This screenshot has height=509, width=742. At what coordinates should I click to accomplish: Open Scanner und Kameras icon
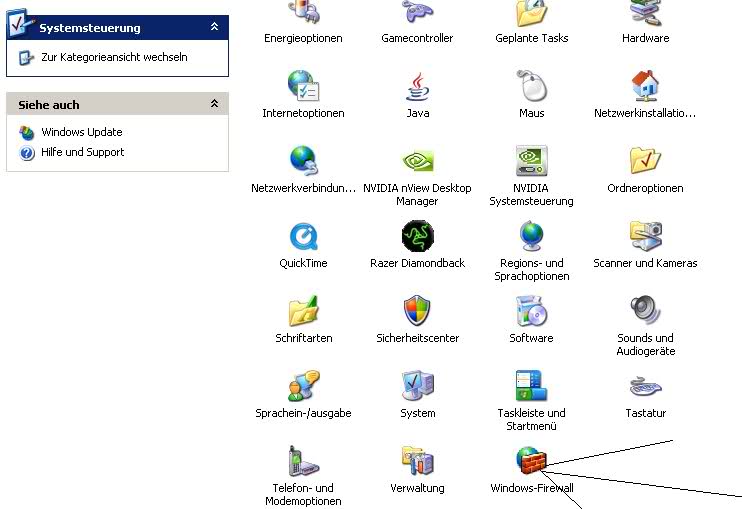point(645,236)
